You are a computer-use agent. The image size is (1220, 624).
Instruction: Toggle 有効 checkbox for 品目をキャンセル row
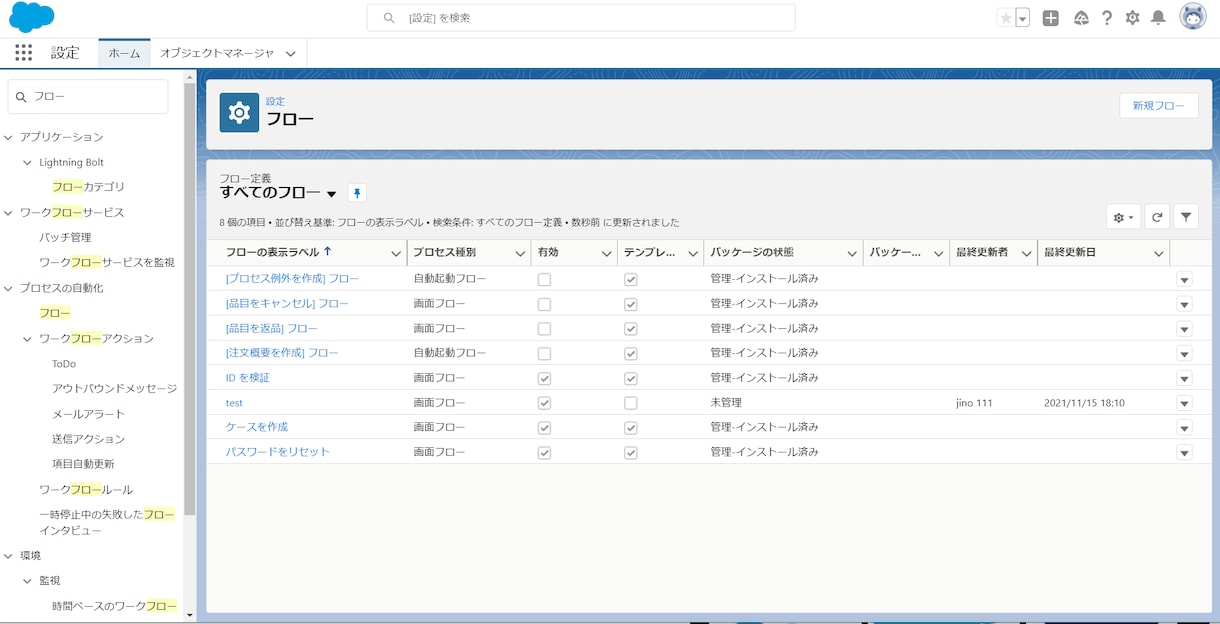tap(544, 304)
